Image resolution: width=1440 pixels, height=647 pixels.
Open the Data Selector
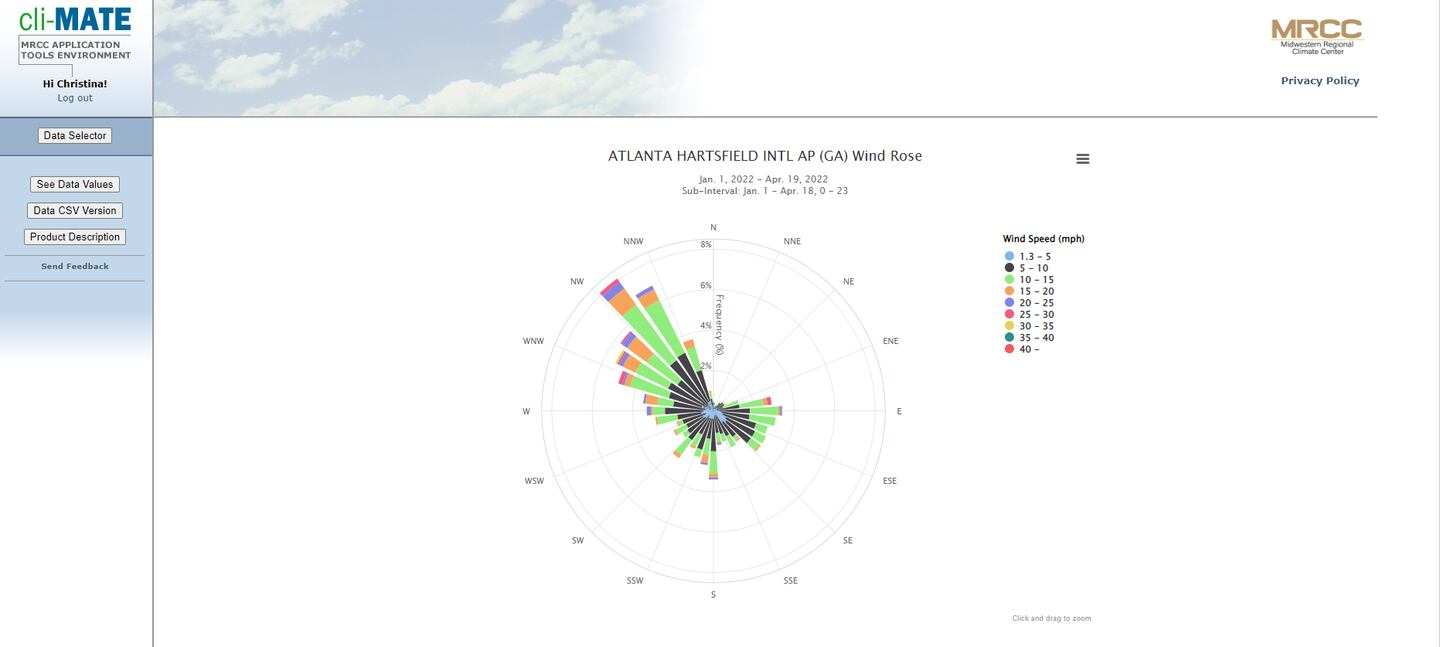(x=75, y=136)
